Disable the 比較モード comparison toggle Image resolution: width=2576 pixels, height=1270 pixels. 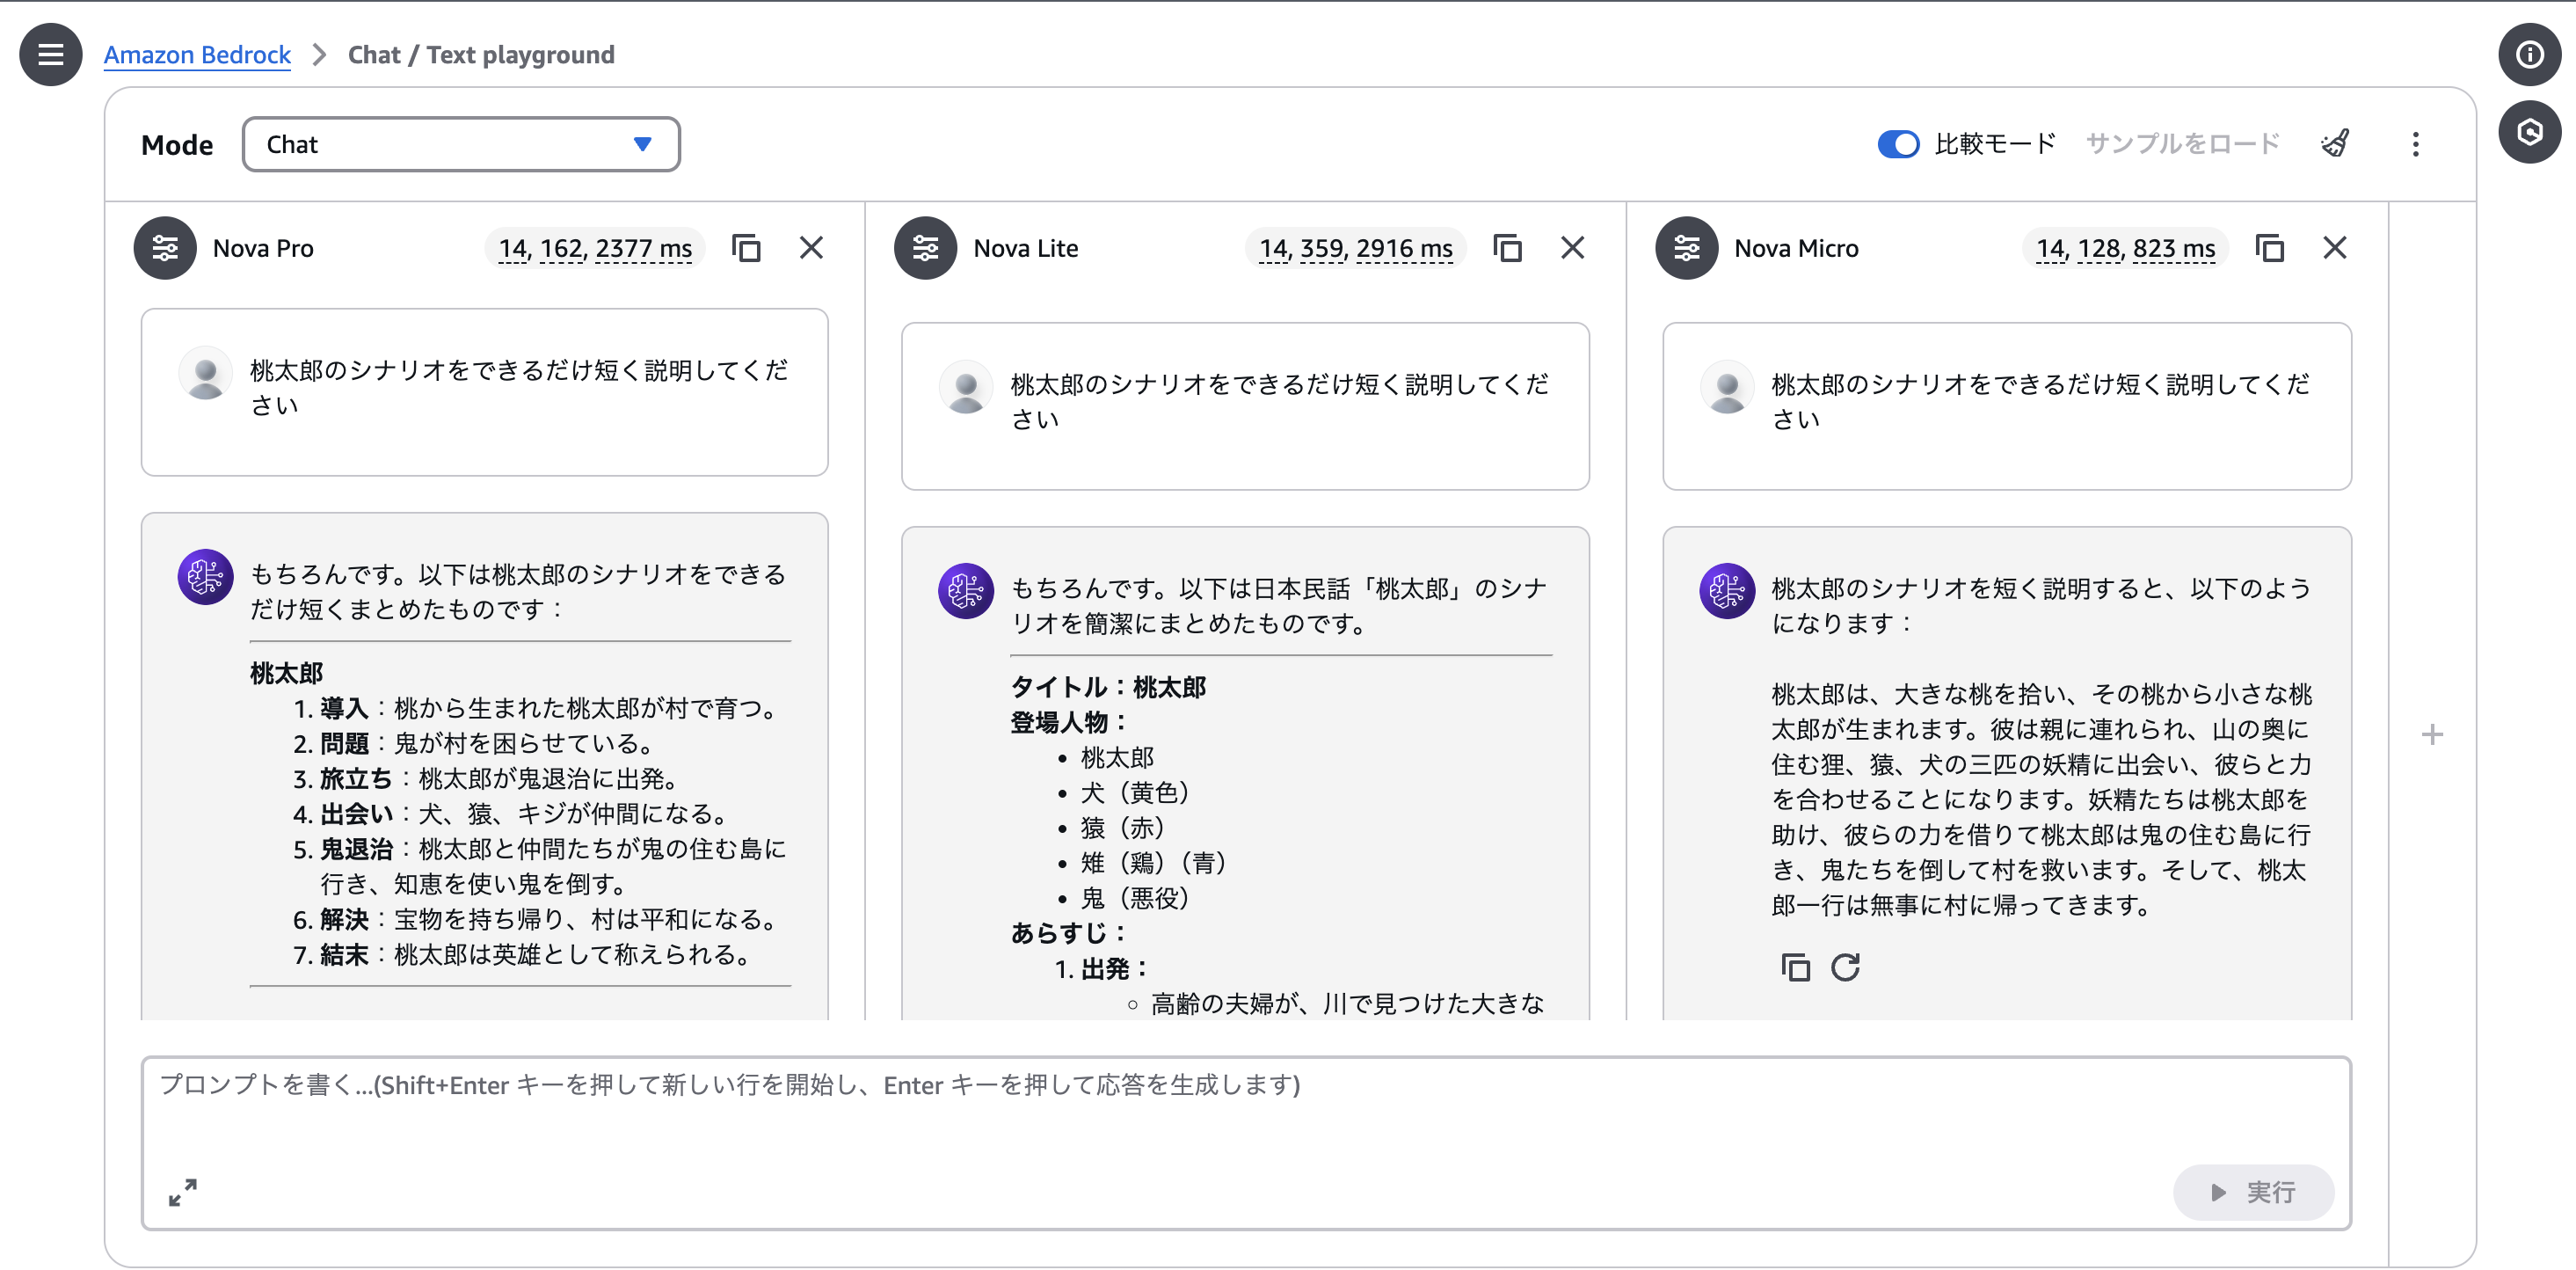point(1898,143)
